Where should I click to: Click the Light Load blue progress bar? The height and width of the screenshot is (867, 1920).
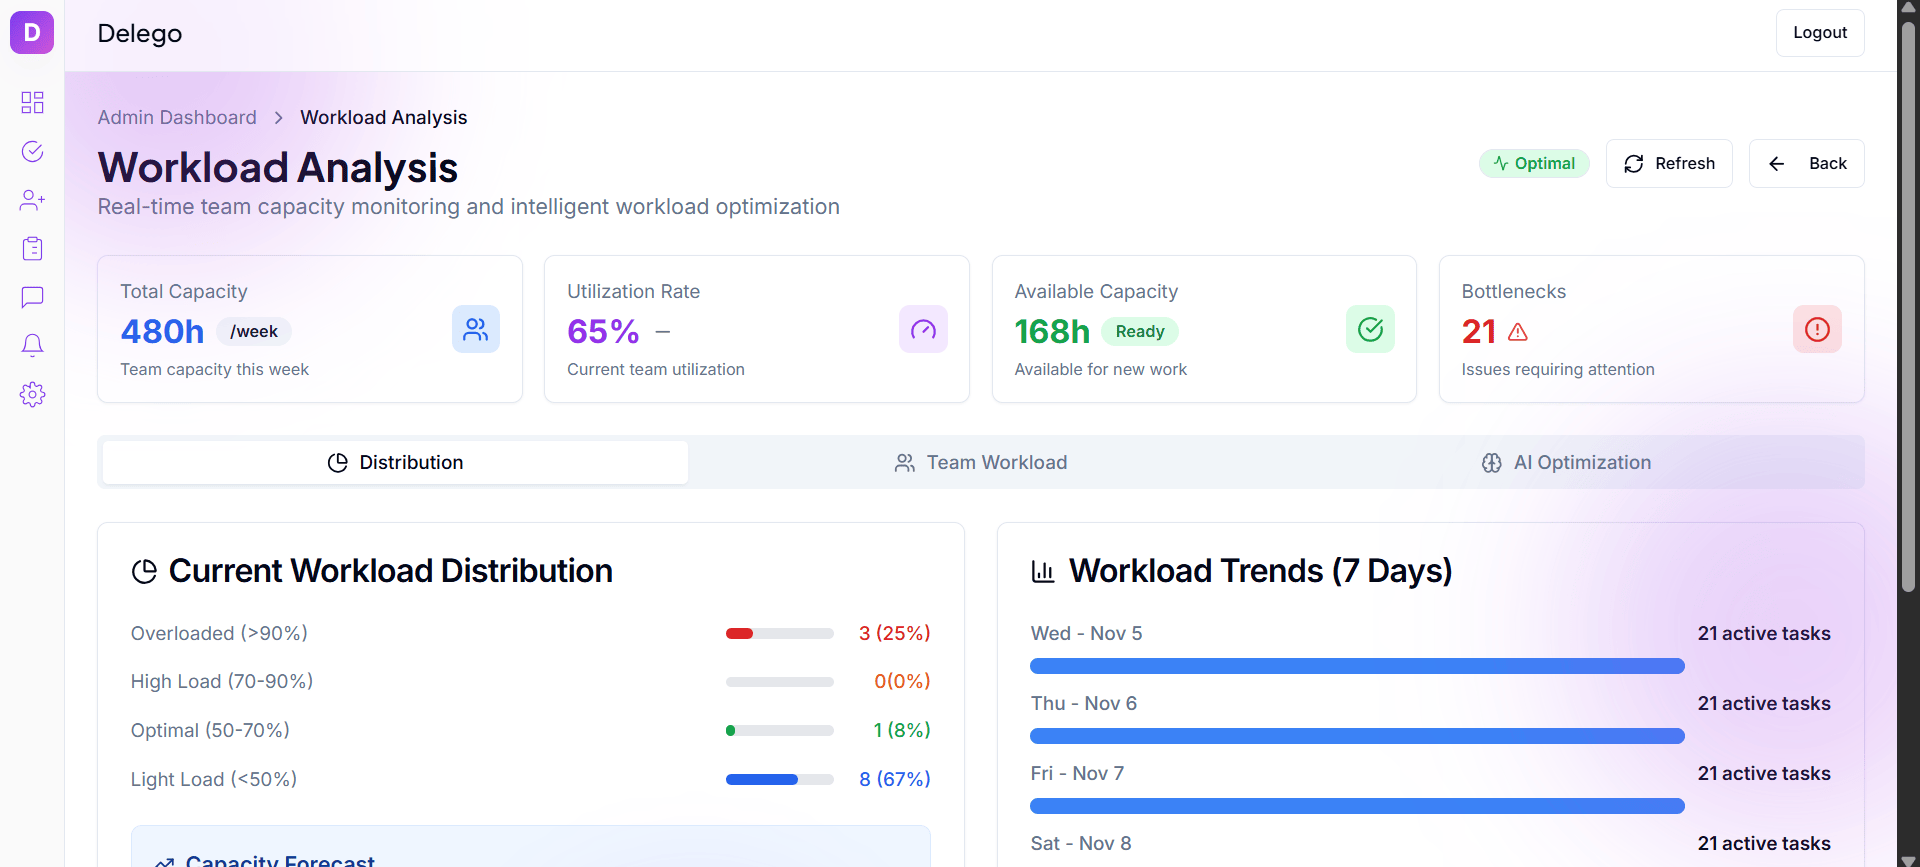point(779,779)
